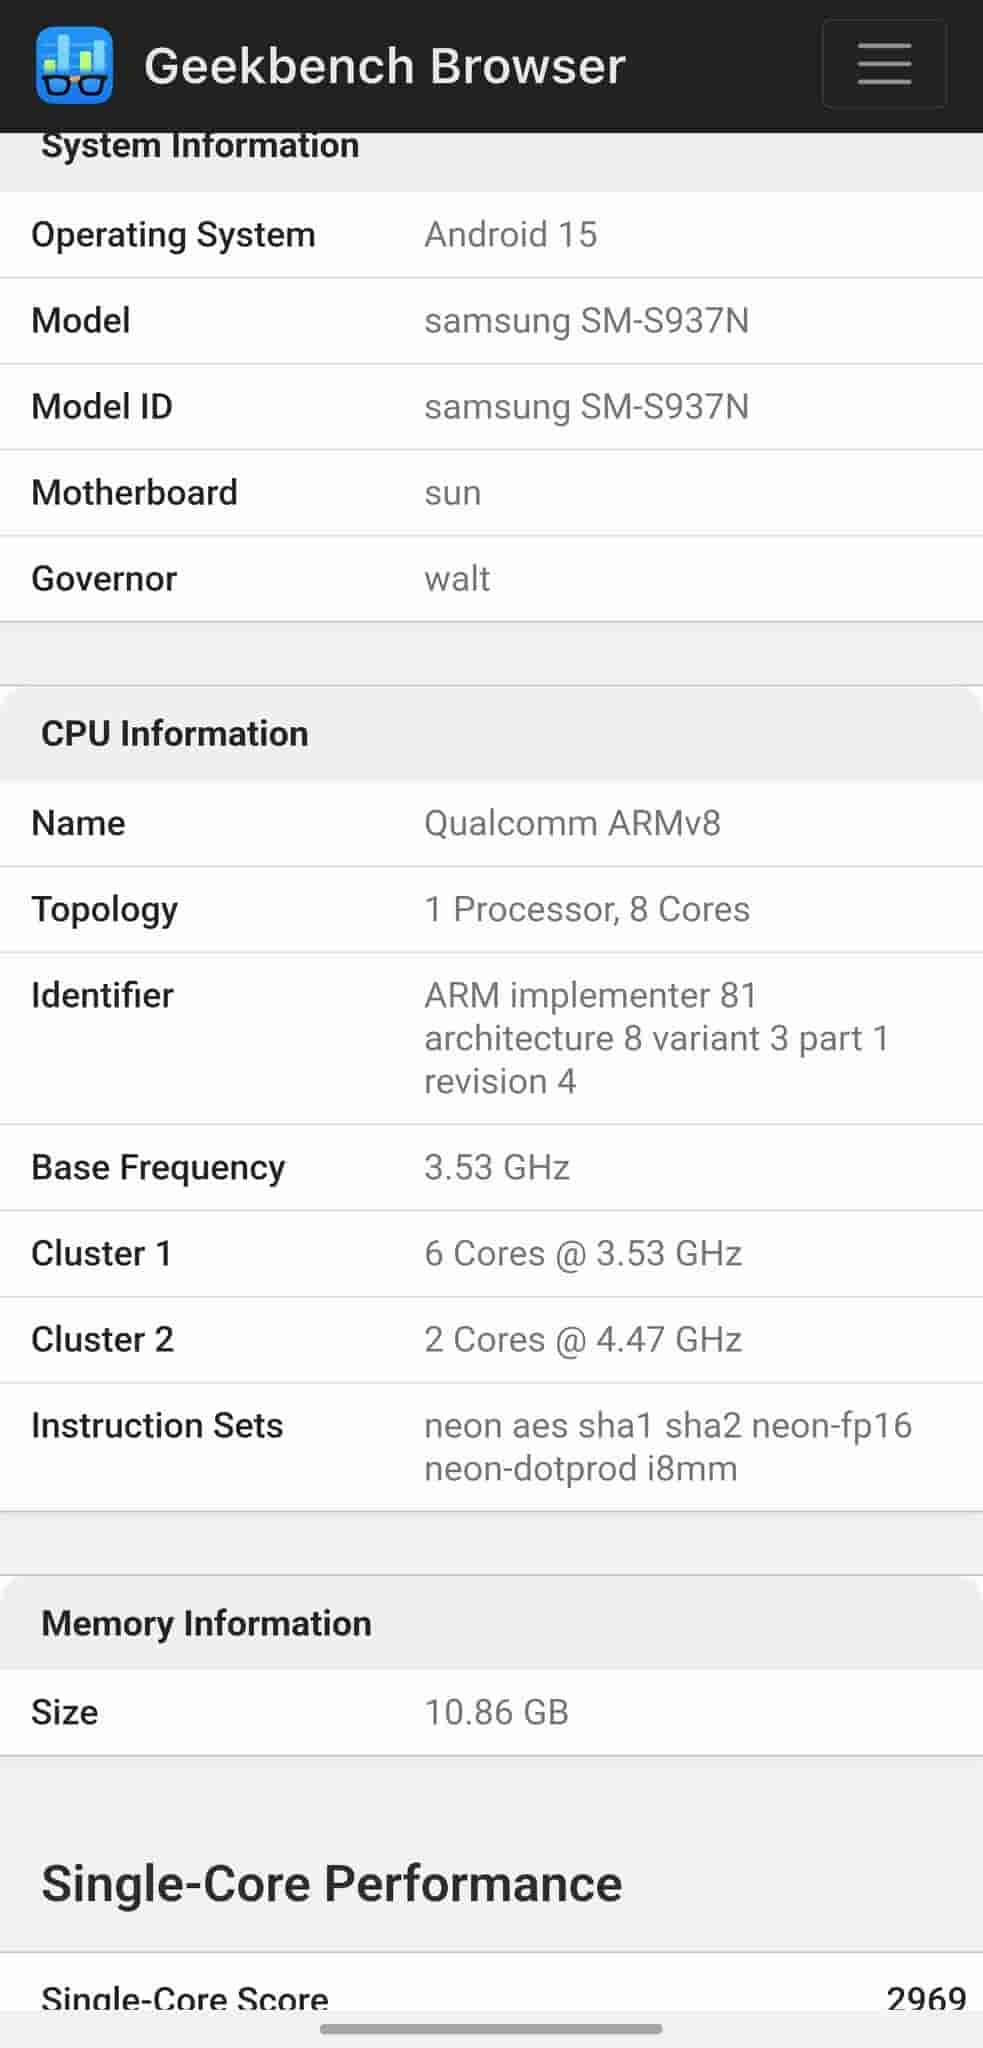The image size is (983, 2048).
Task: Click the Memory Information section header
Action: coord(206,1623)
